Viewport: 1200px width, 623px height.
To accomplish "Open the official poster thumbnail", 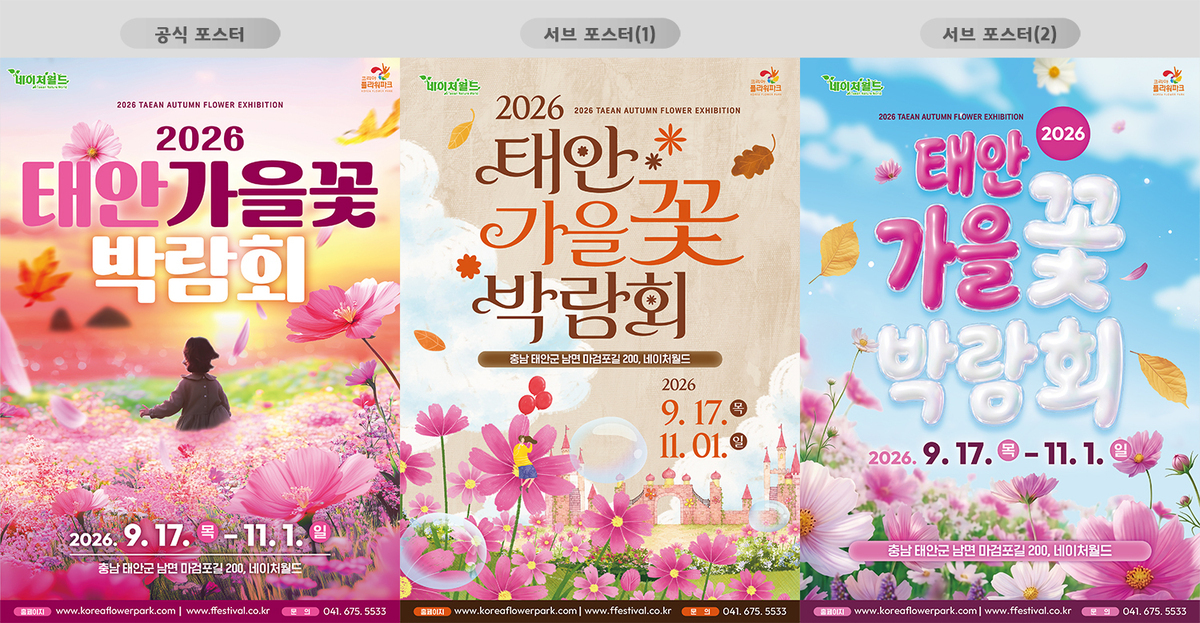I will pyautogui.click(x=200, y=340).
